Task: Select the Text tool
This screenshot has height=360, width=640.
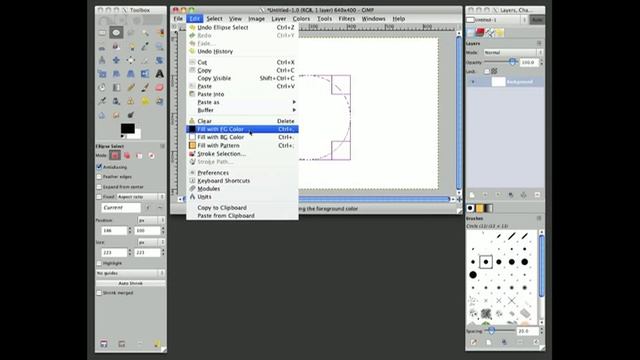Action: (159, 74)
